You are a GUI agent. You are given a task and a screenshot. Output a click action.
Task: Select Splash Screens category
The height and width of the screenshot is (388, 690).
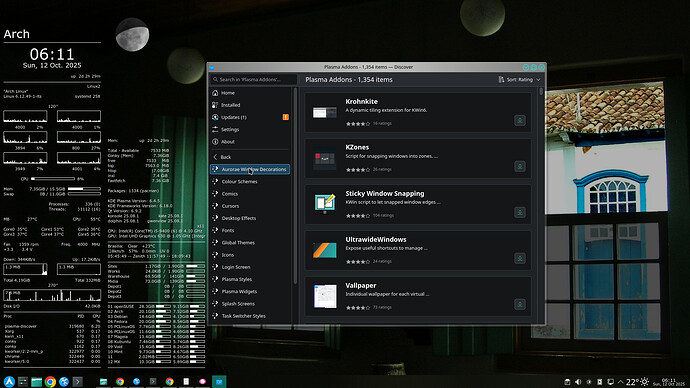click(x=250, y=304)
